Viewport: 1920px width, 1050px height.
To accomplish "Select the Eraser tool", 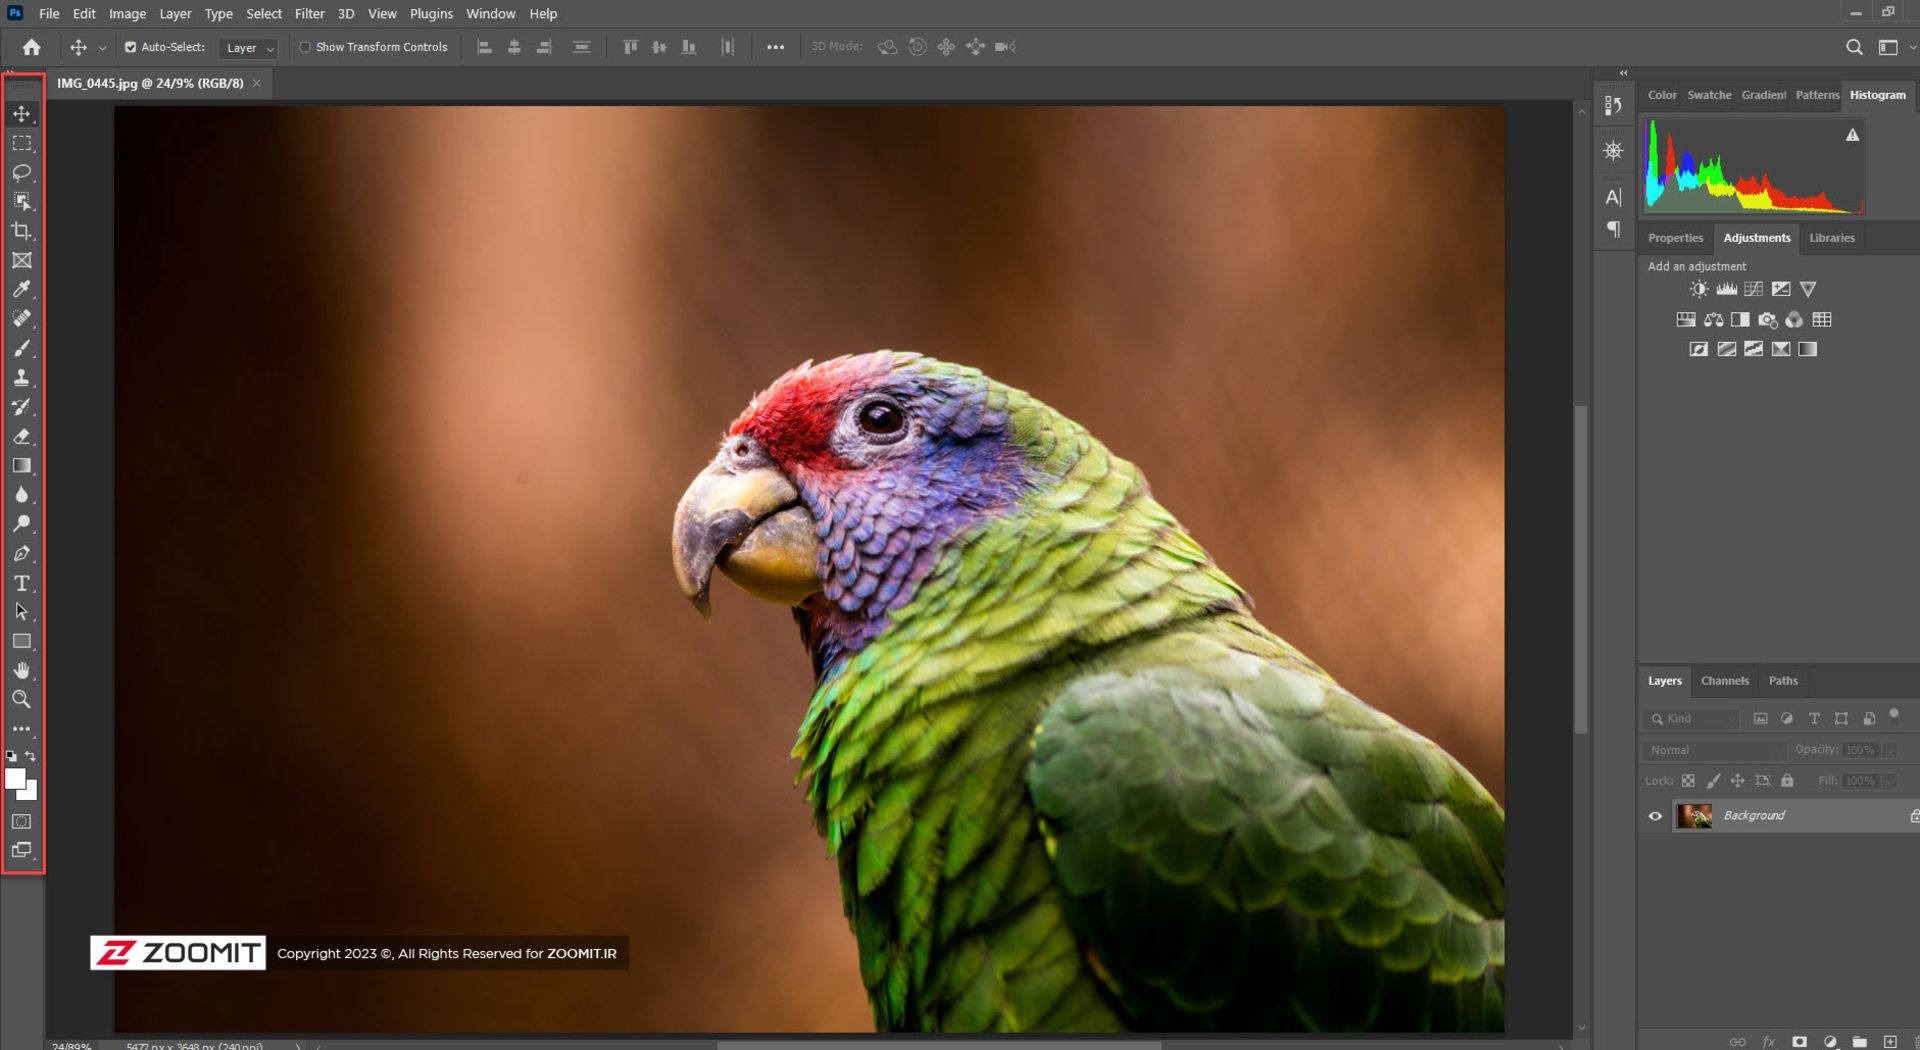I will coord(21,436).
